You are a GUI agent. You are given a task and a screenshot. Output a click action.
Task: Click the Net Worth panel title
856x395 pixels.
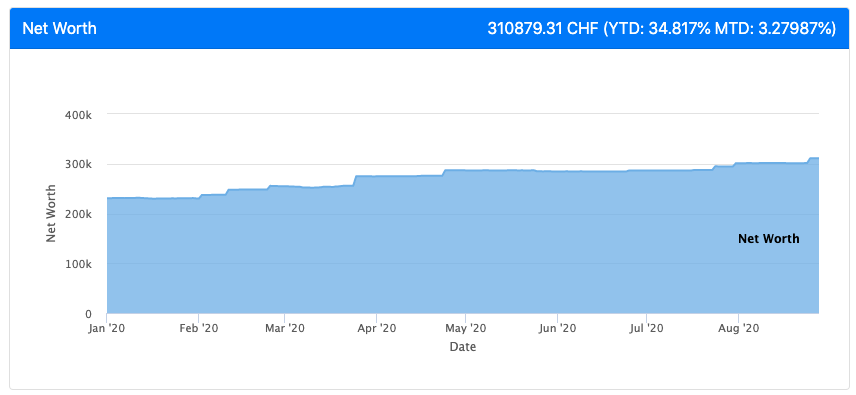tap(59, 28)
